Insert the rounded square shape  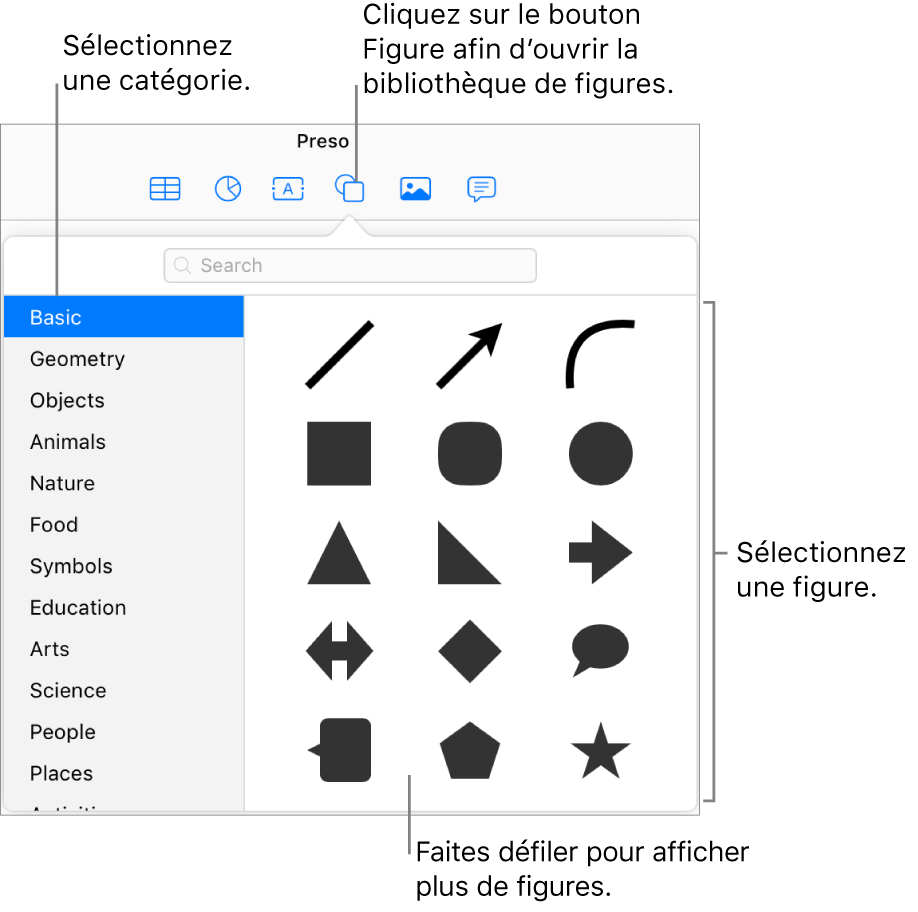coord(470,454)
